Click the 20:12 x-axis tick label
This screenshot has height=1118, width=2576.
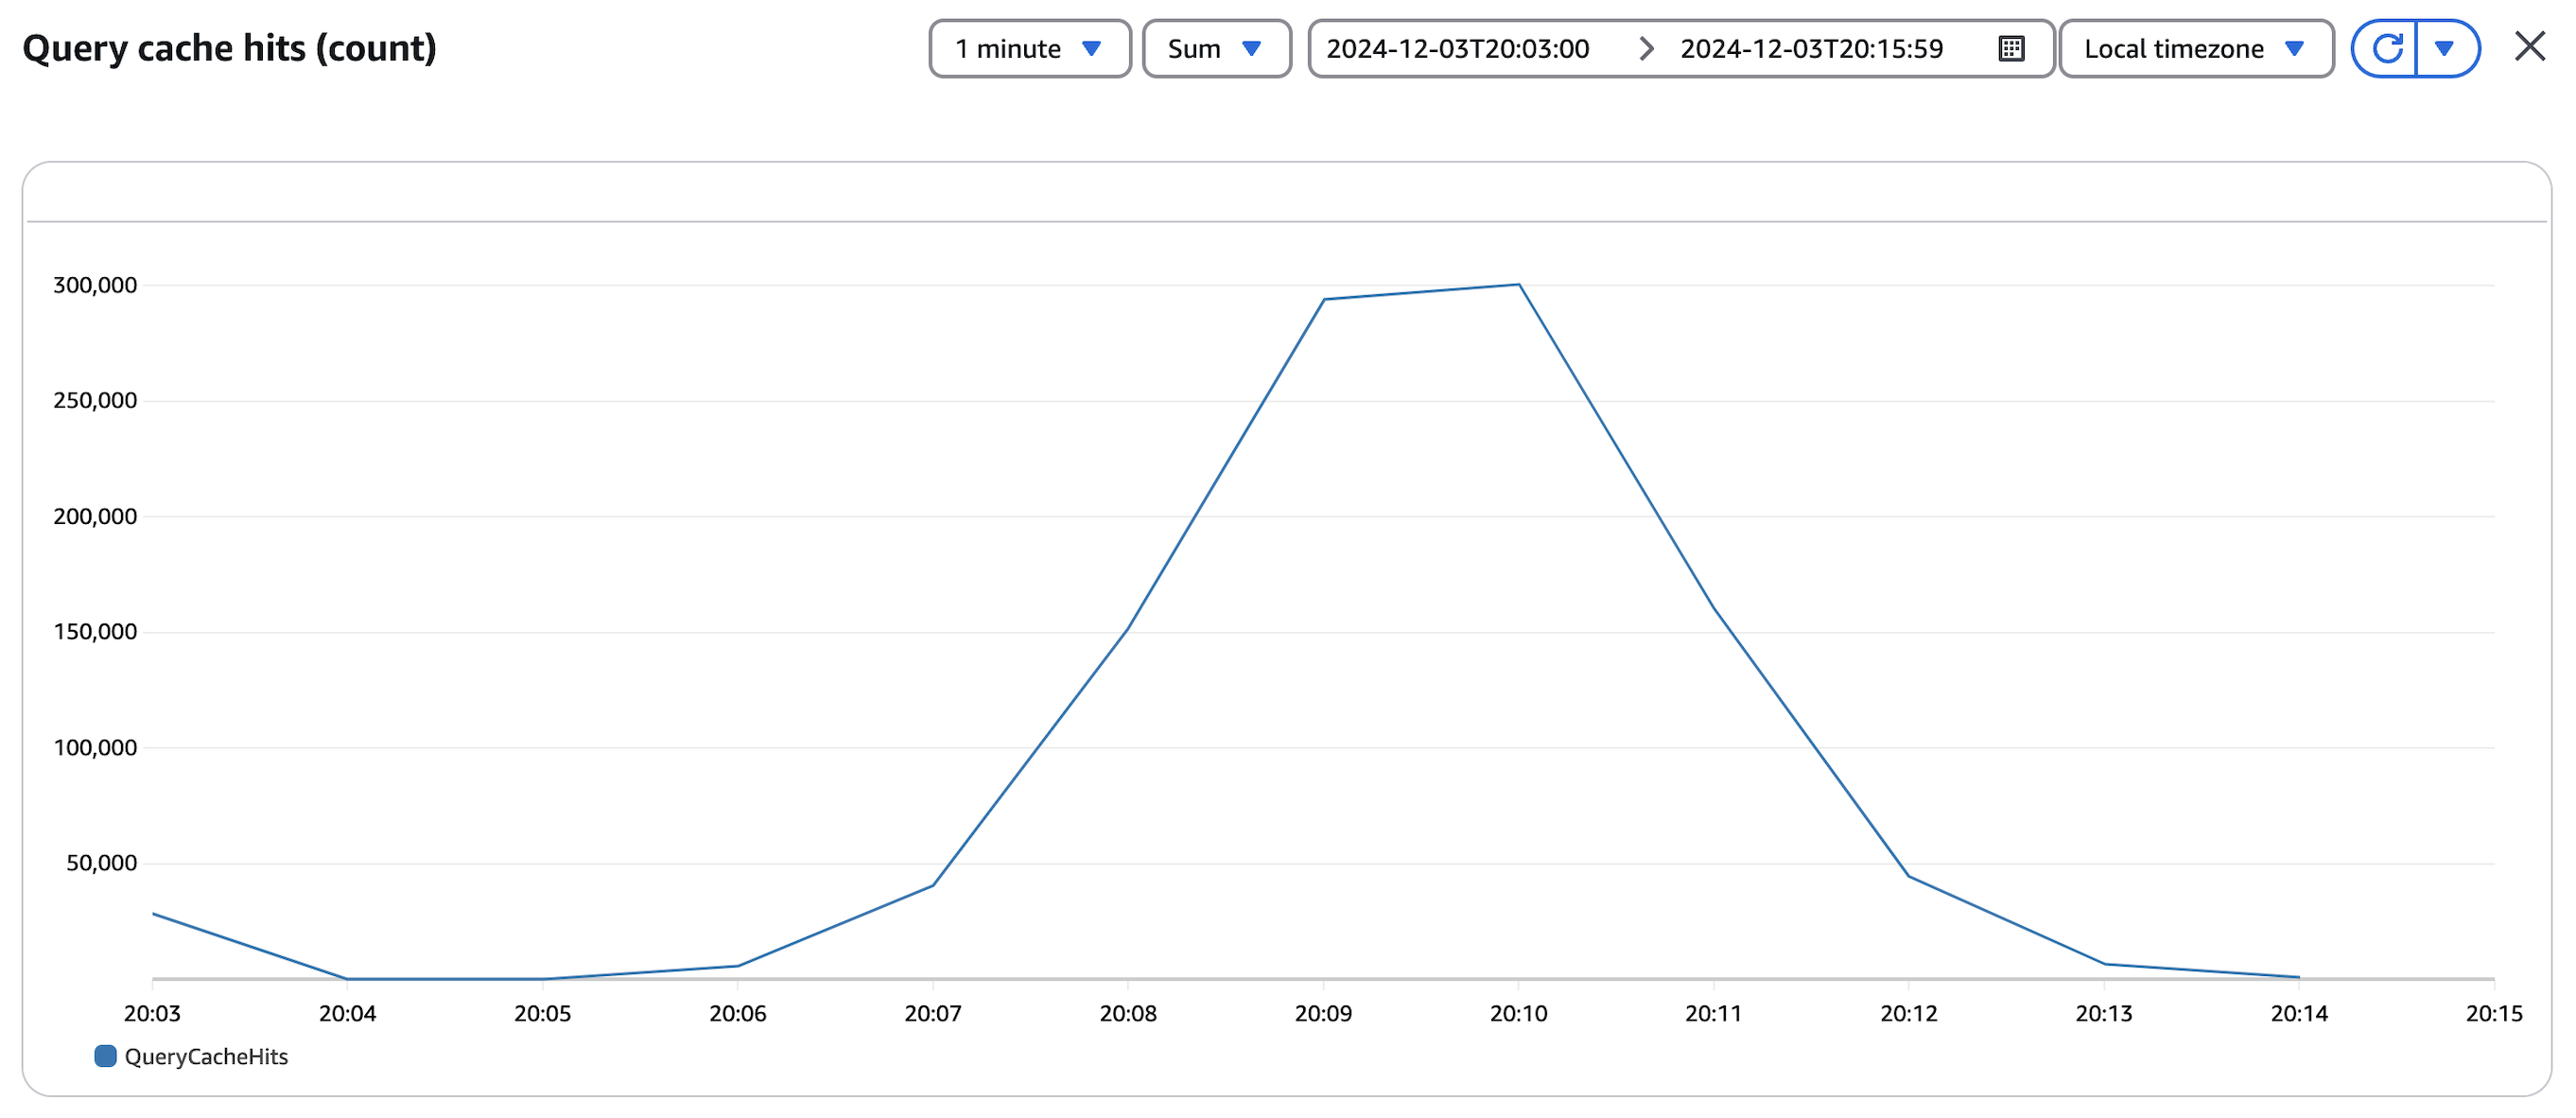(1908, 1013)
